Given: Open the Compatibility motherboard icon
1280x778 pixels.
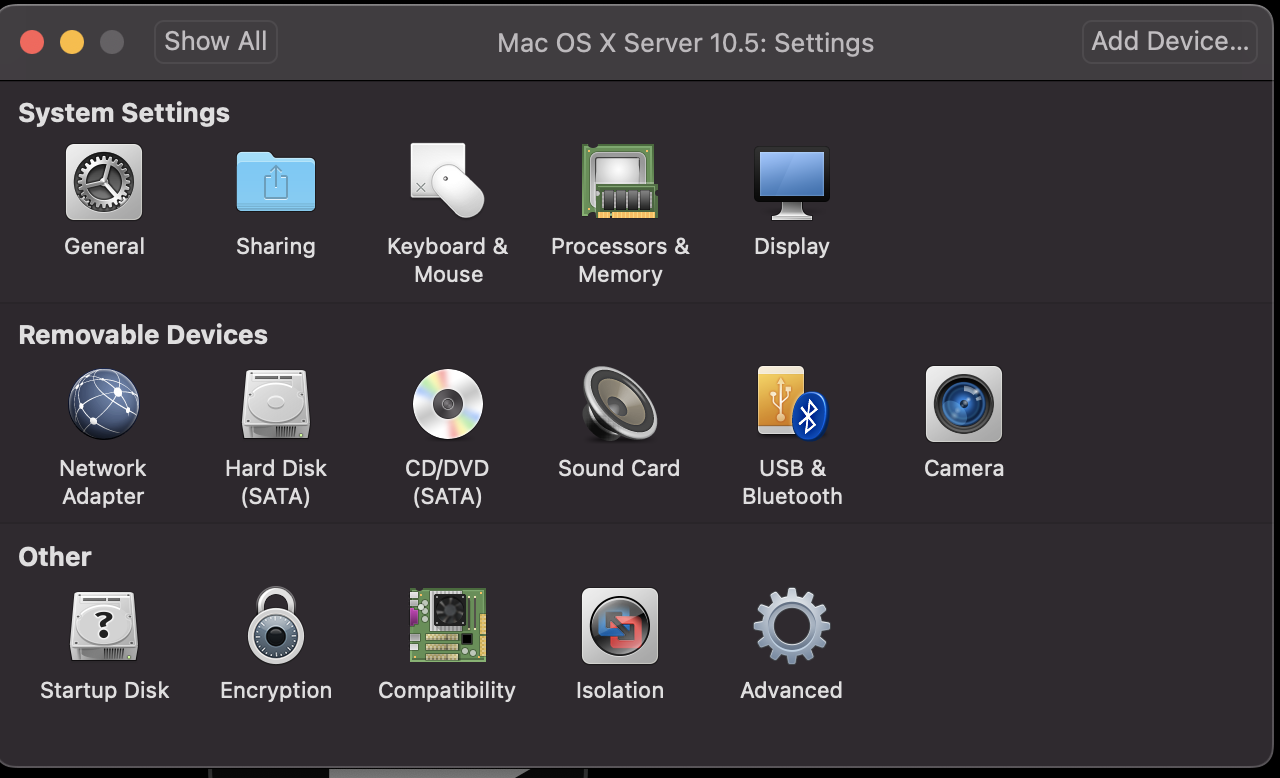Looking at the screenshot, I should [447, 626].
